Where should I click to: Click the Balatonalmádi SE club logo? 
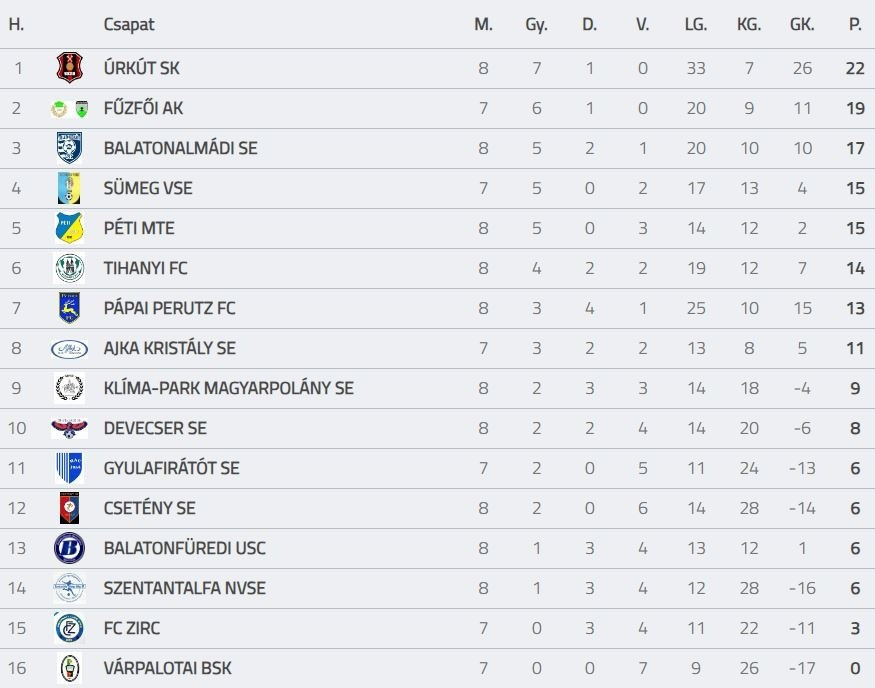tap(69, 148)
